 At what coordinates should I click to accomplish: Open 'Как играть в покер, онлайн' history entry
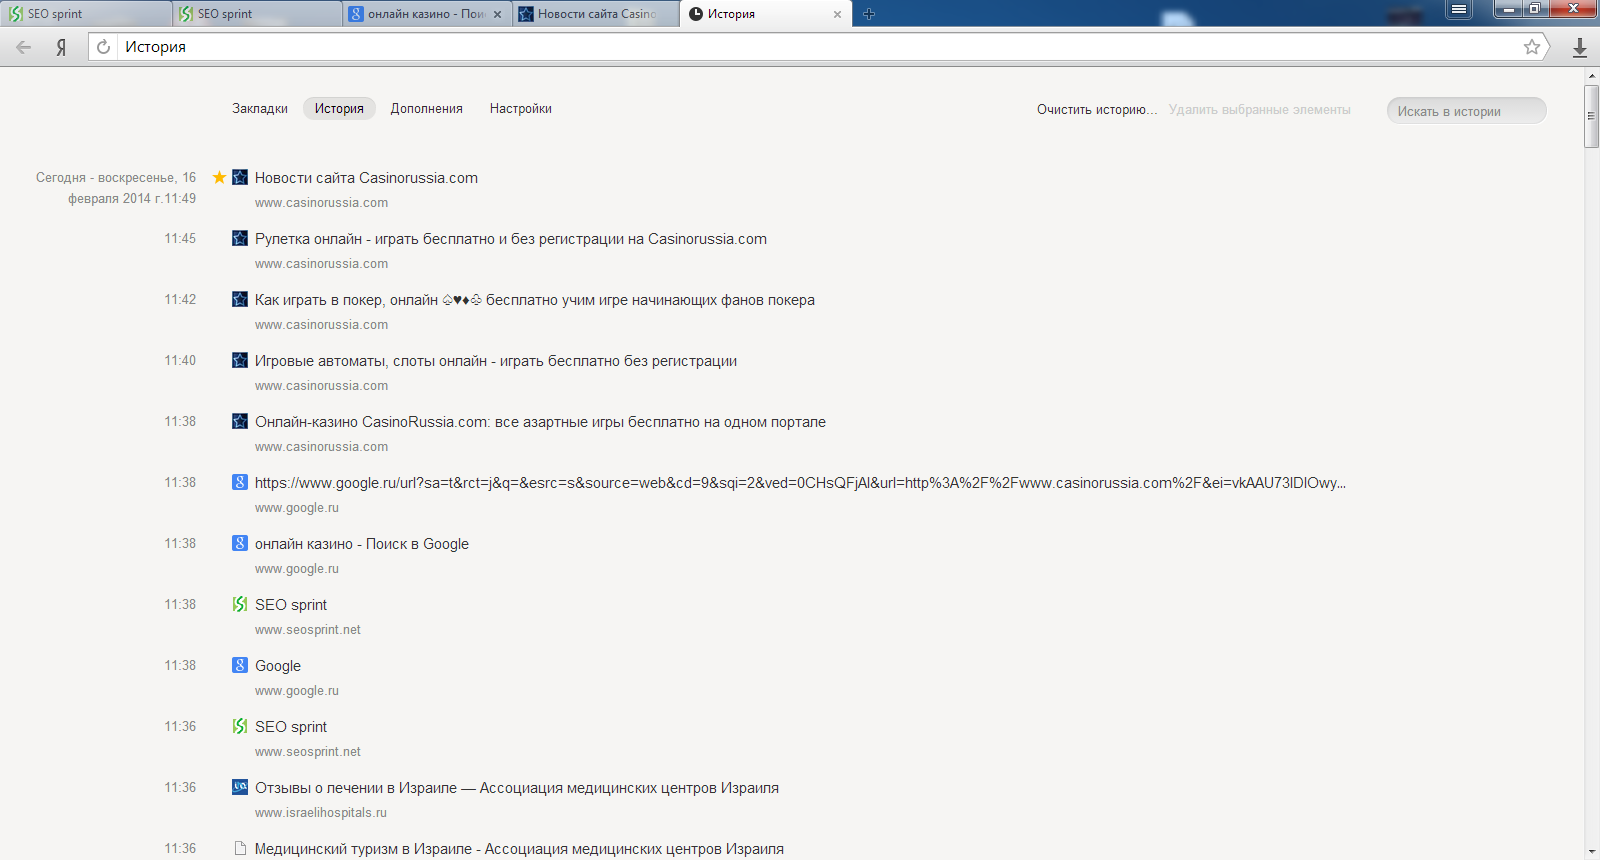[x=535, y=300]
